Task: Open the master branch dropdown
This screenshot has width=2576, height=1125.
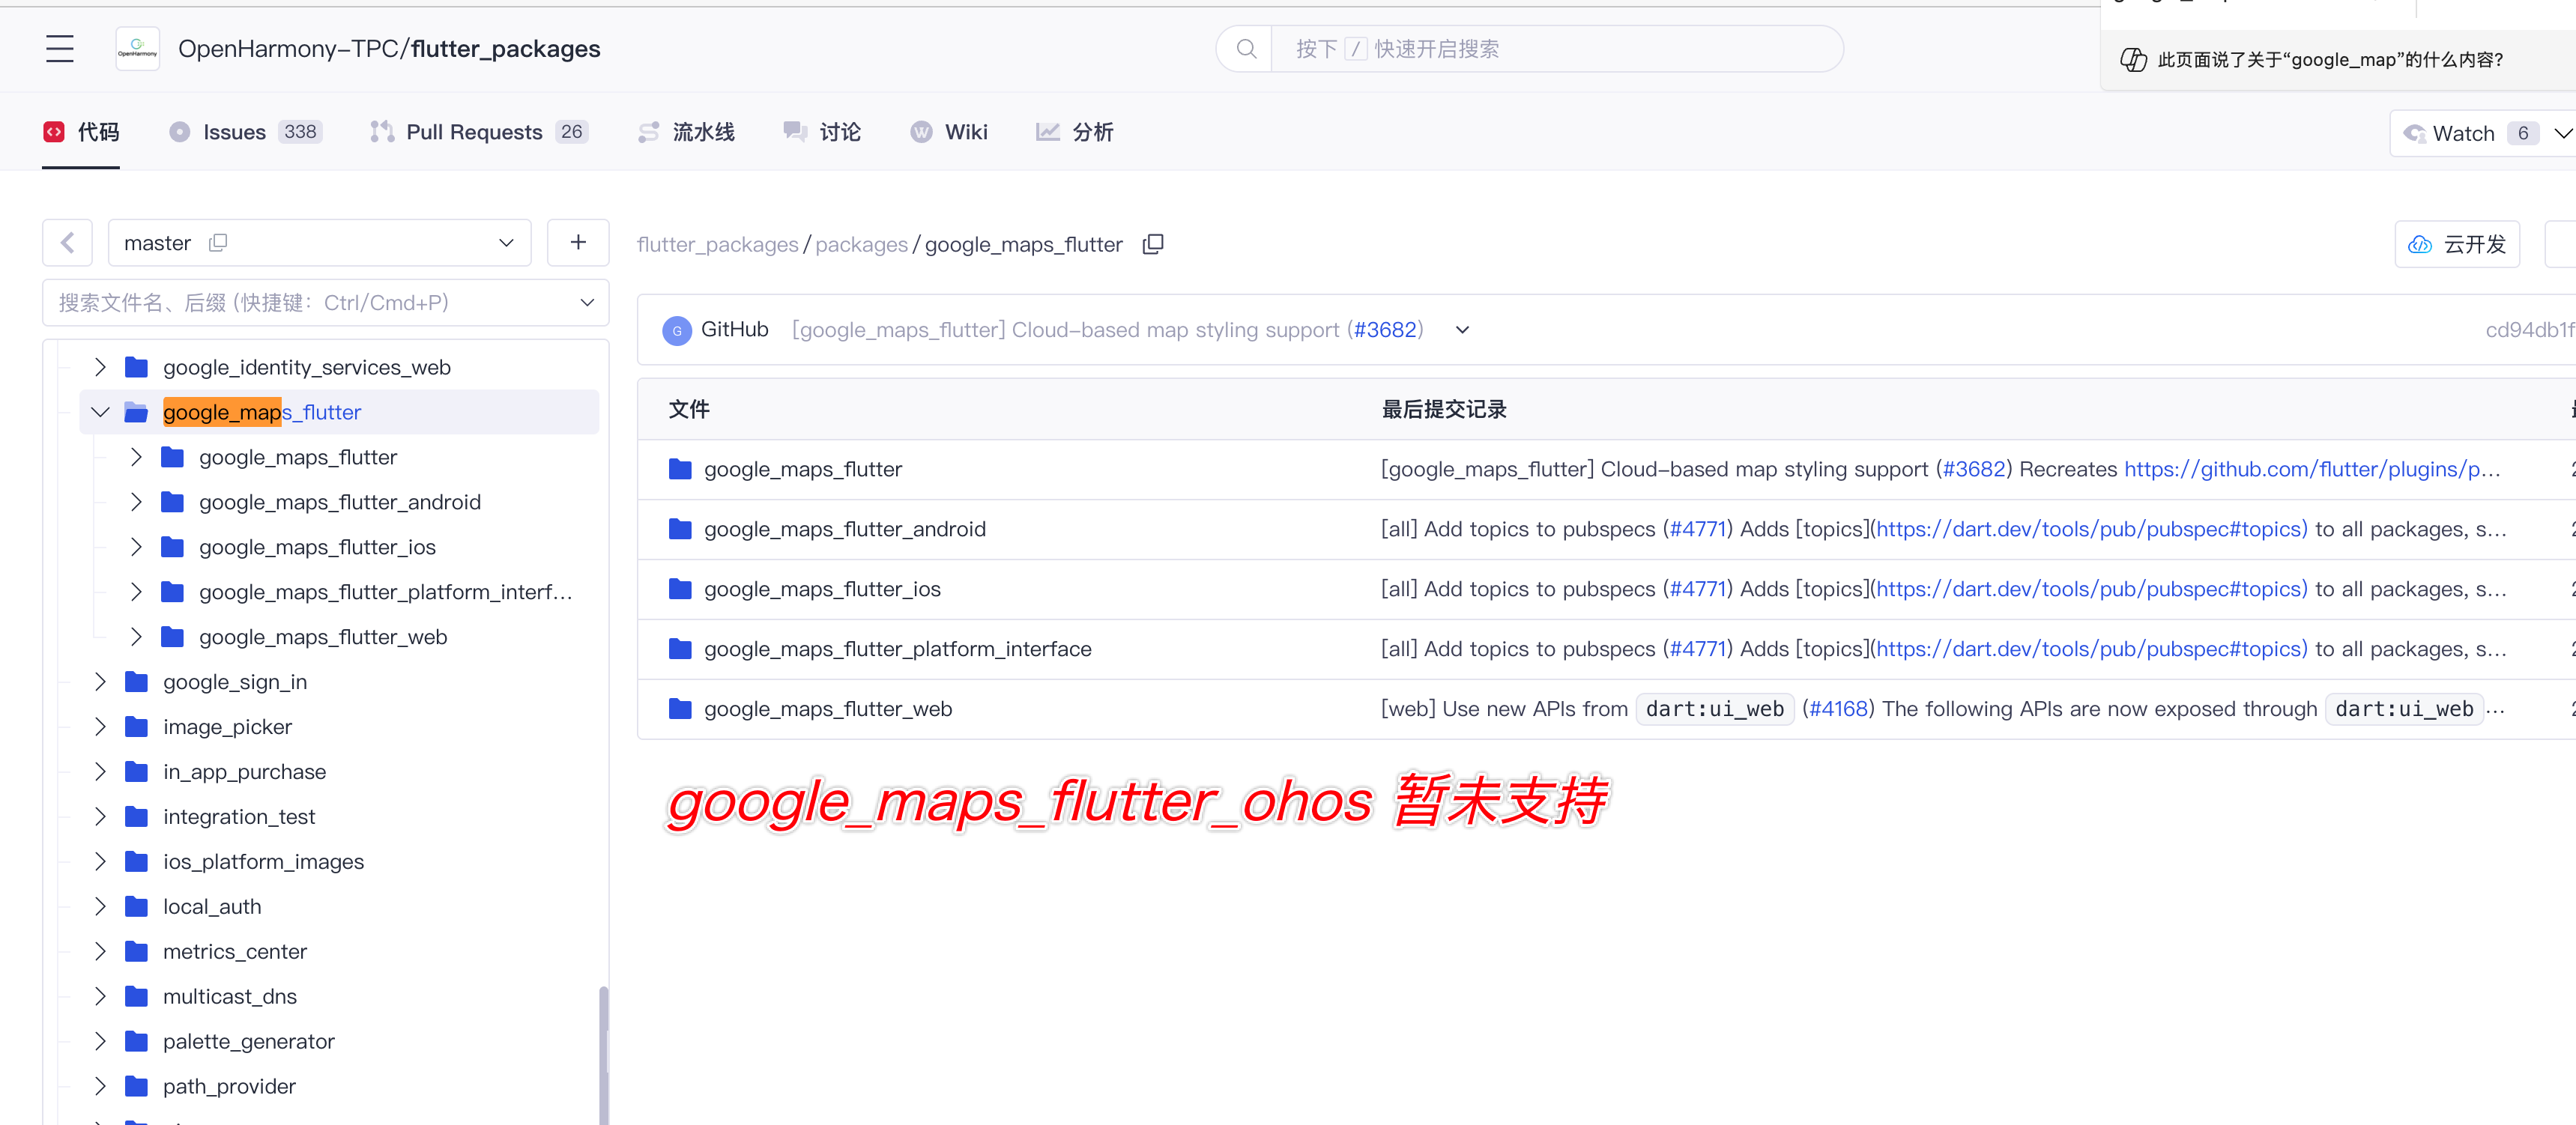Action: (x=505, y=242)
